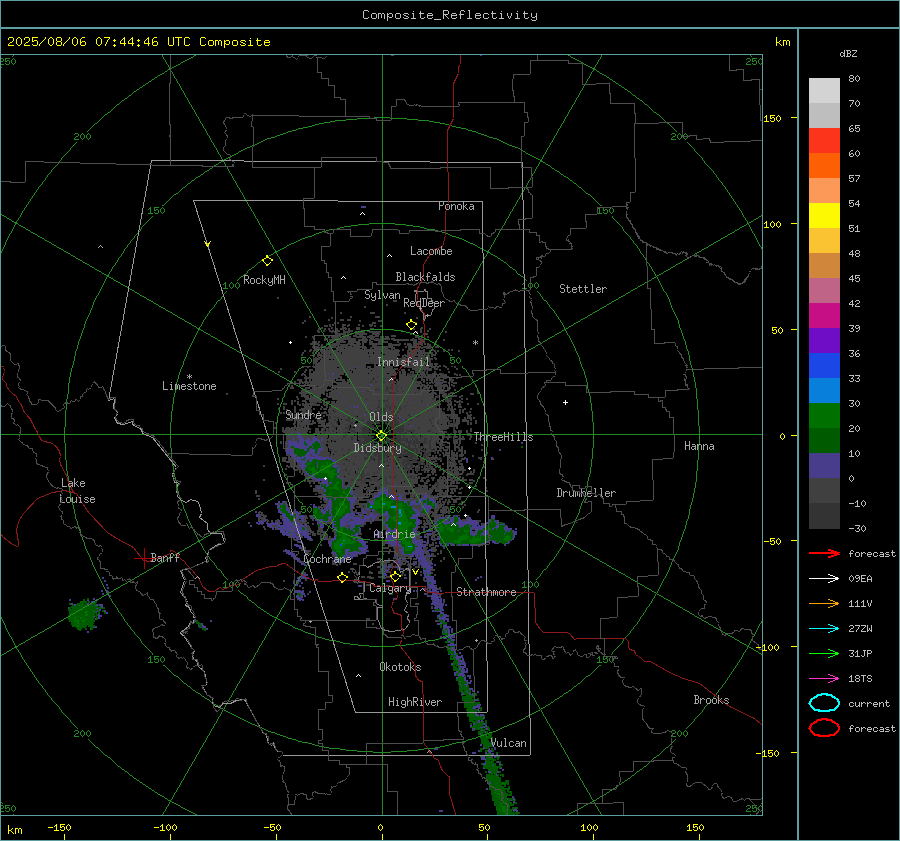The image size is (900, 841).
Task: Pick the blue 36-33 dBZ swatch
Action: [824, 365]
